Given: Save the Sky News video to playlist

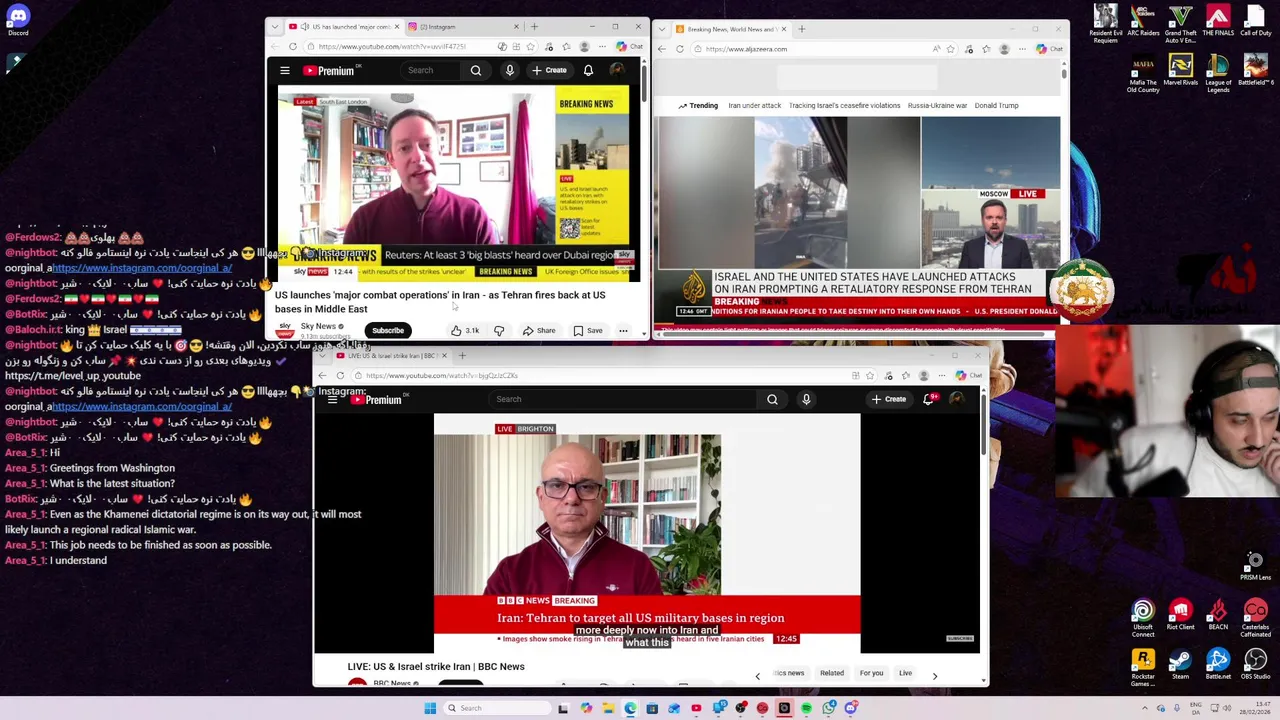Looking at the screenshot, I should click(x=588, y=331).
